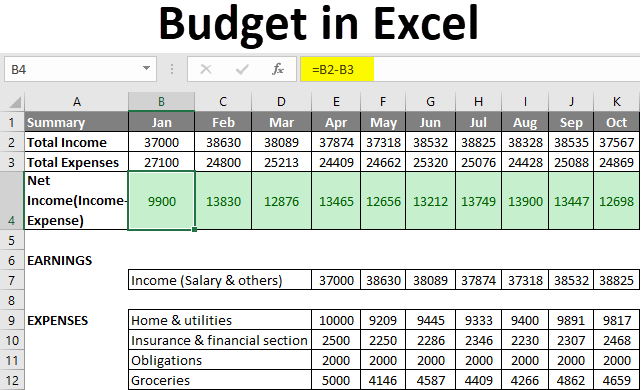This screenshot has width=641, height=390.
Task: Select column F header
Action: pyautogui.click(x=383, y=101)
